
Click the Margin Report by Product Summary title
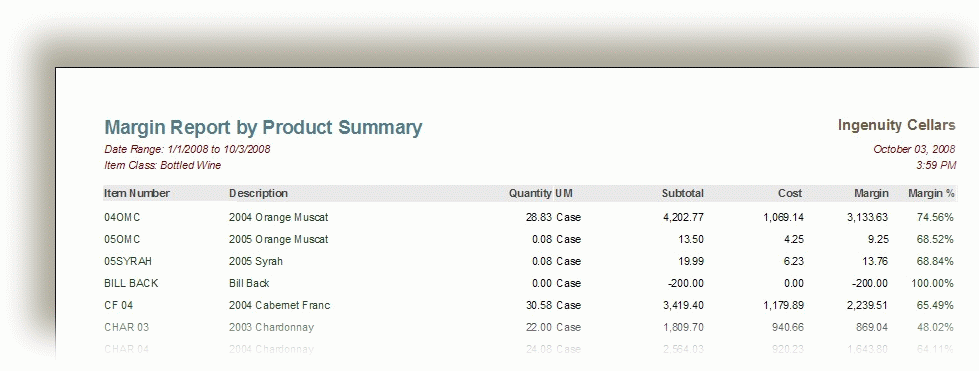click(x=263, y=127)
